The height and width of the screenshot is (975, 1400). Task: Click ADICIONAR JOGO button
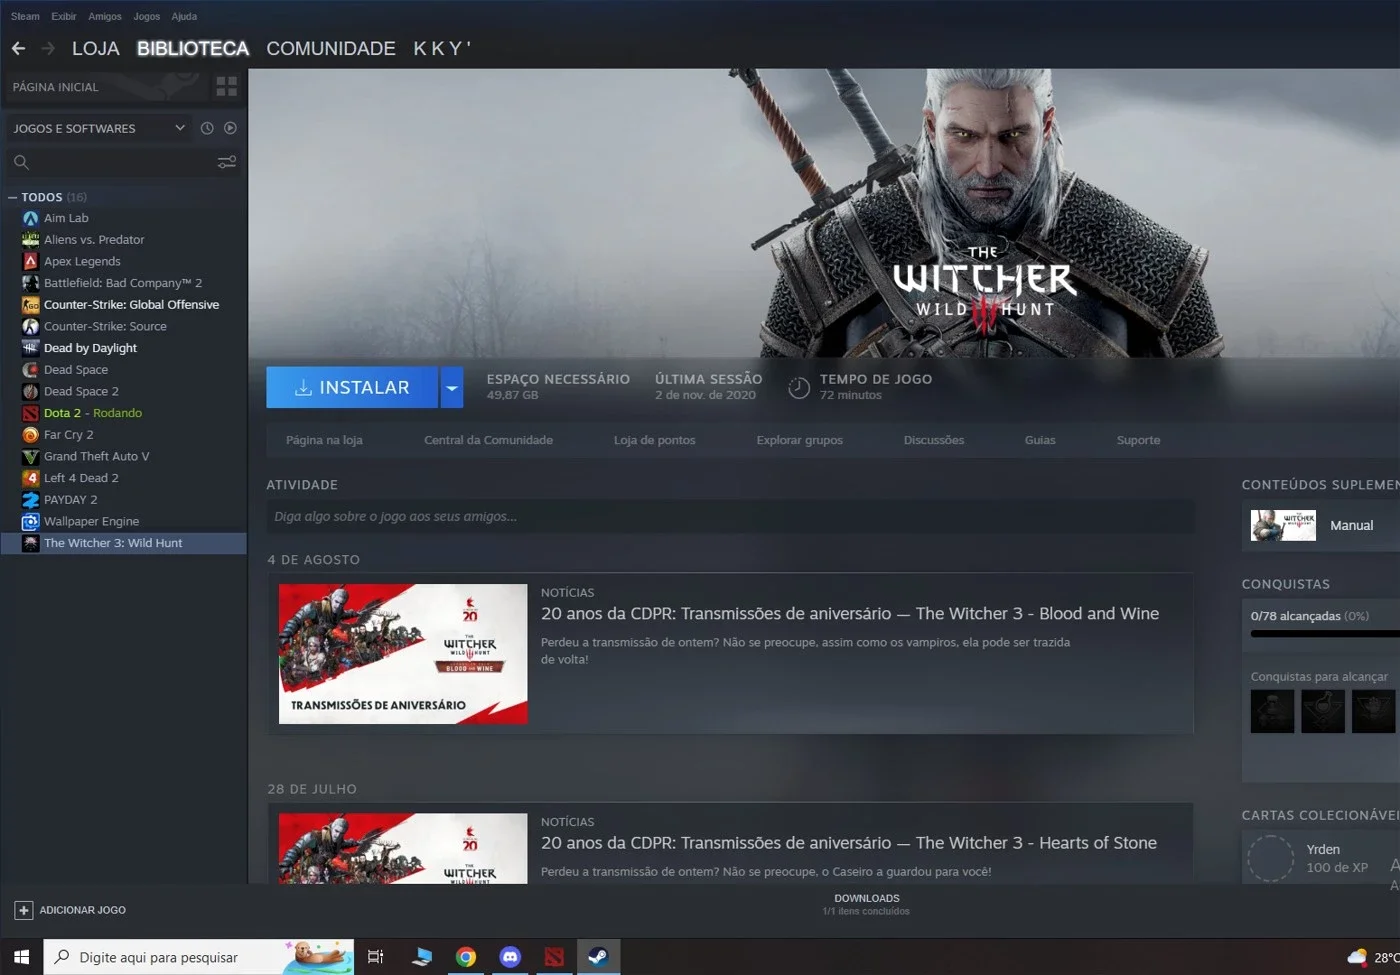(x=71, y=910)
